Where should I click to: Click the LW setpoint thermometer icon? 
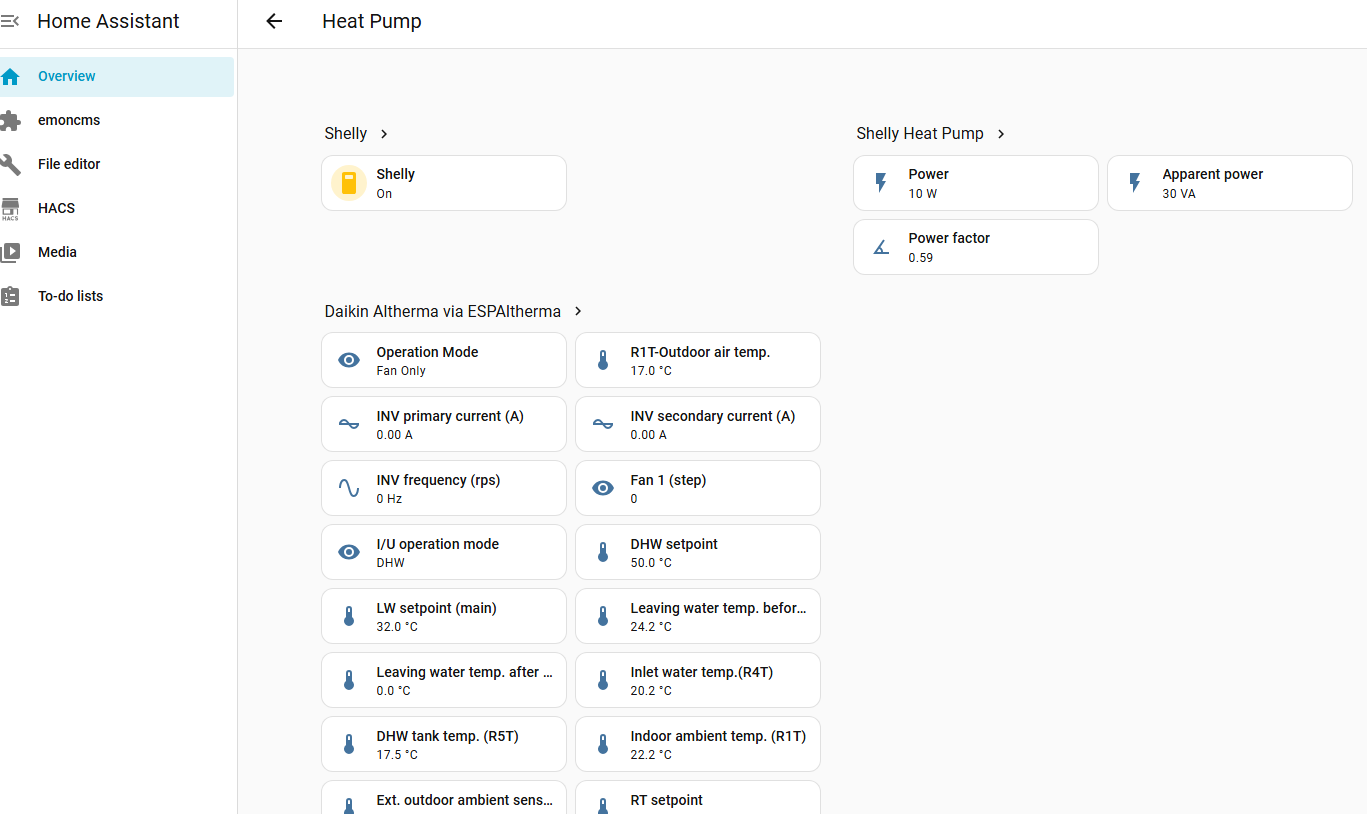(x=349, y=617)
